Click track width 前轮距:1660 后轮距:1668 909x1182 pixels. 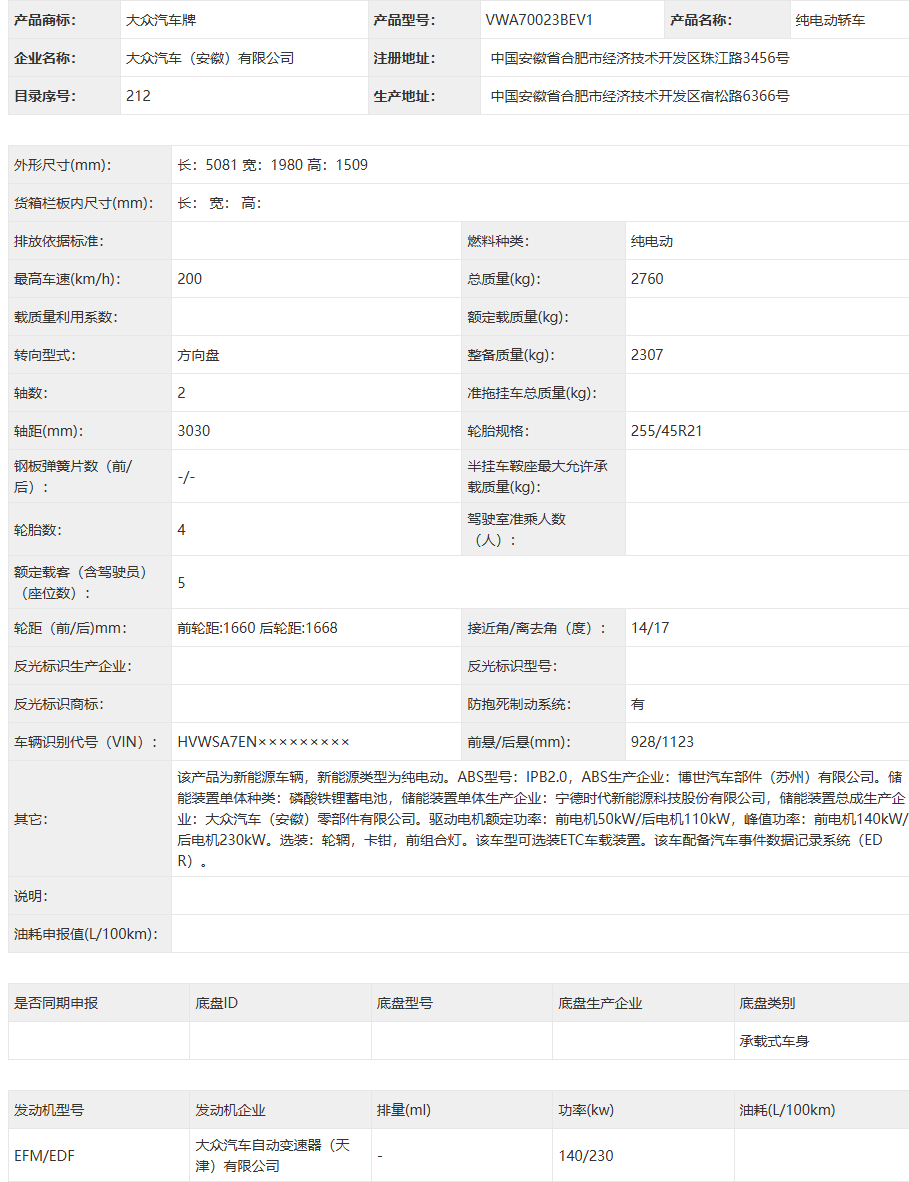[257, 628]
